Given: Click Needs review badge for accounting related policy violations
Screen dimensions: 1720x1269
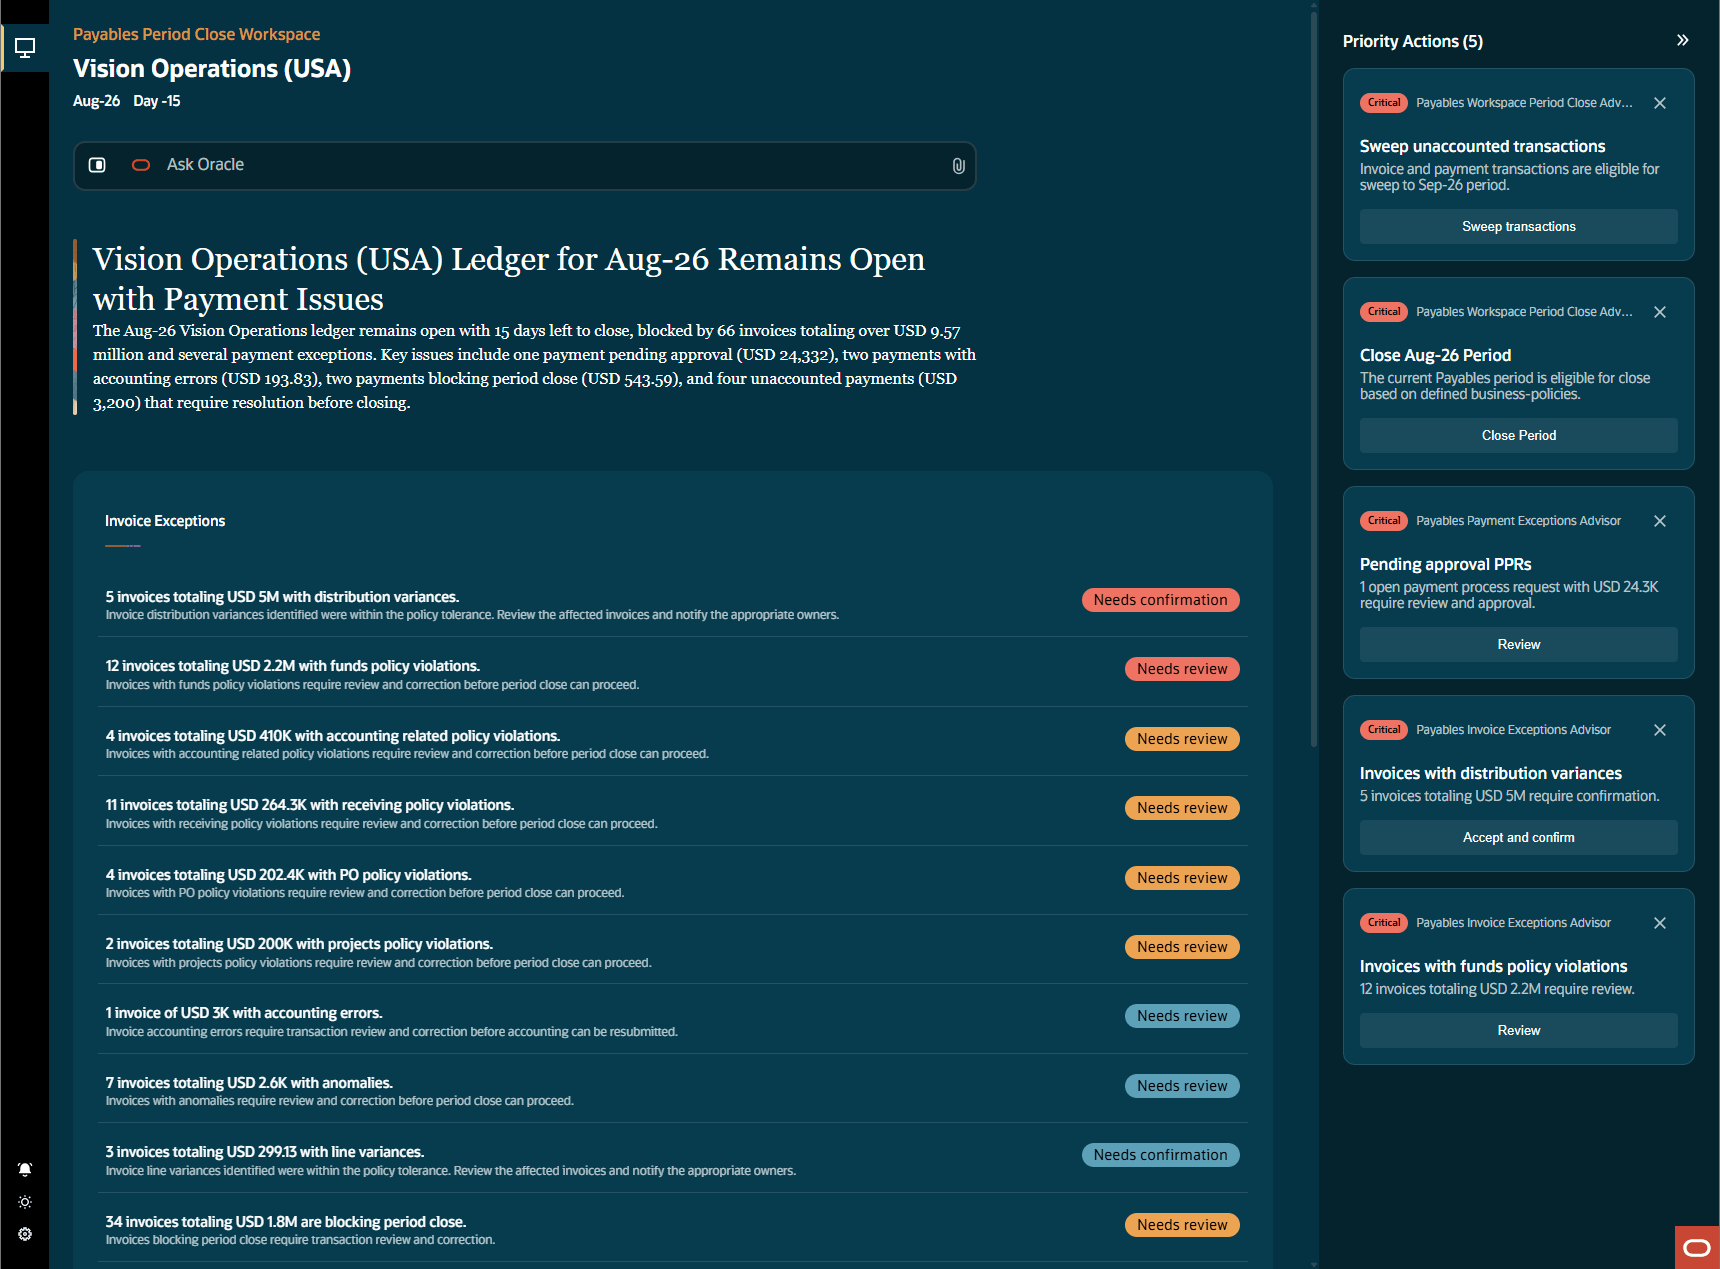Looking at the screenshot, I should [x=1182, y=739].
